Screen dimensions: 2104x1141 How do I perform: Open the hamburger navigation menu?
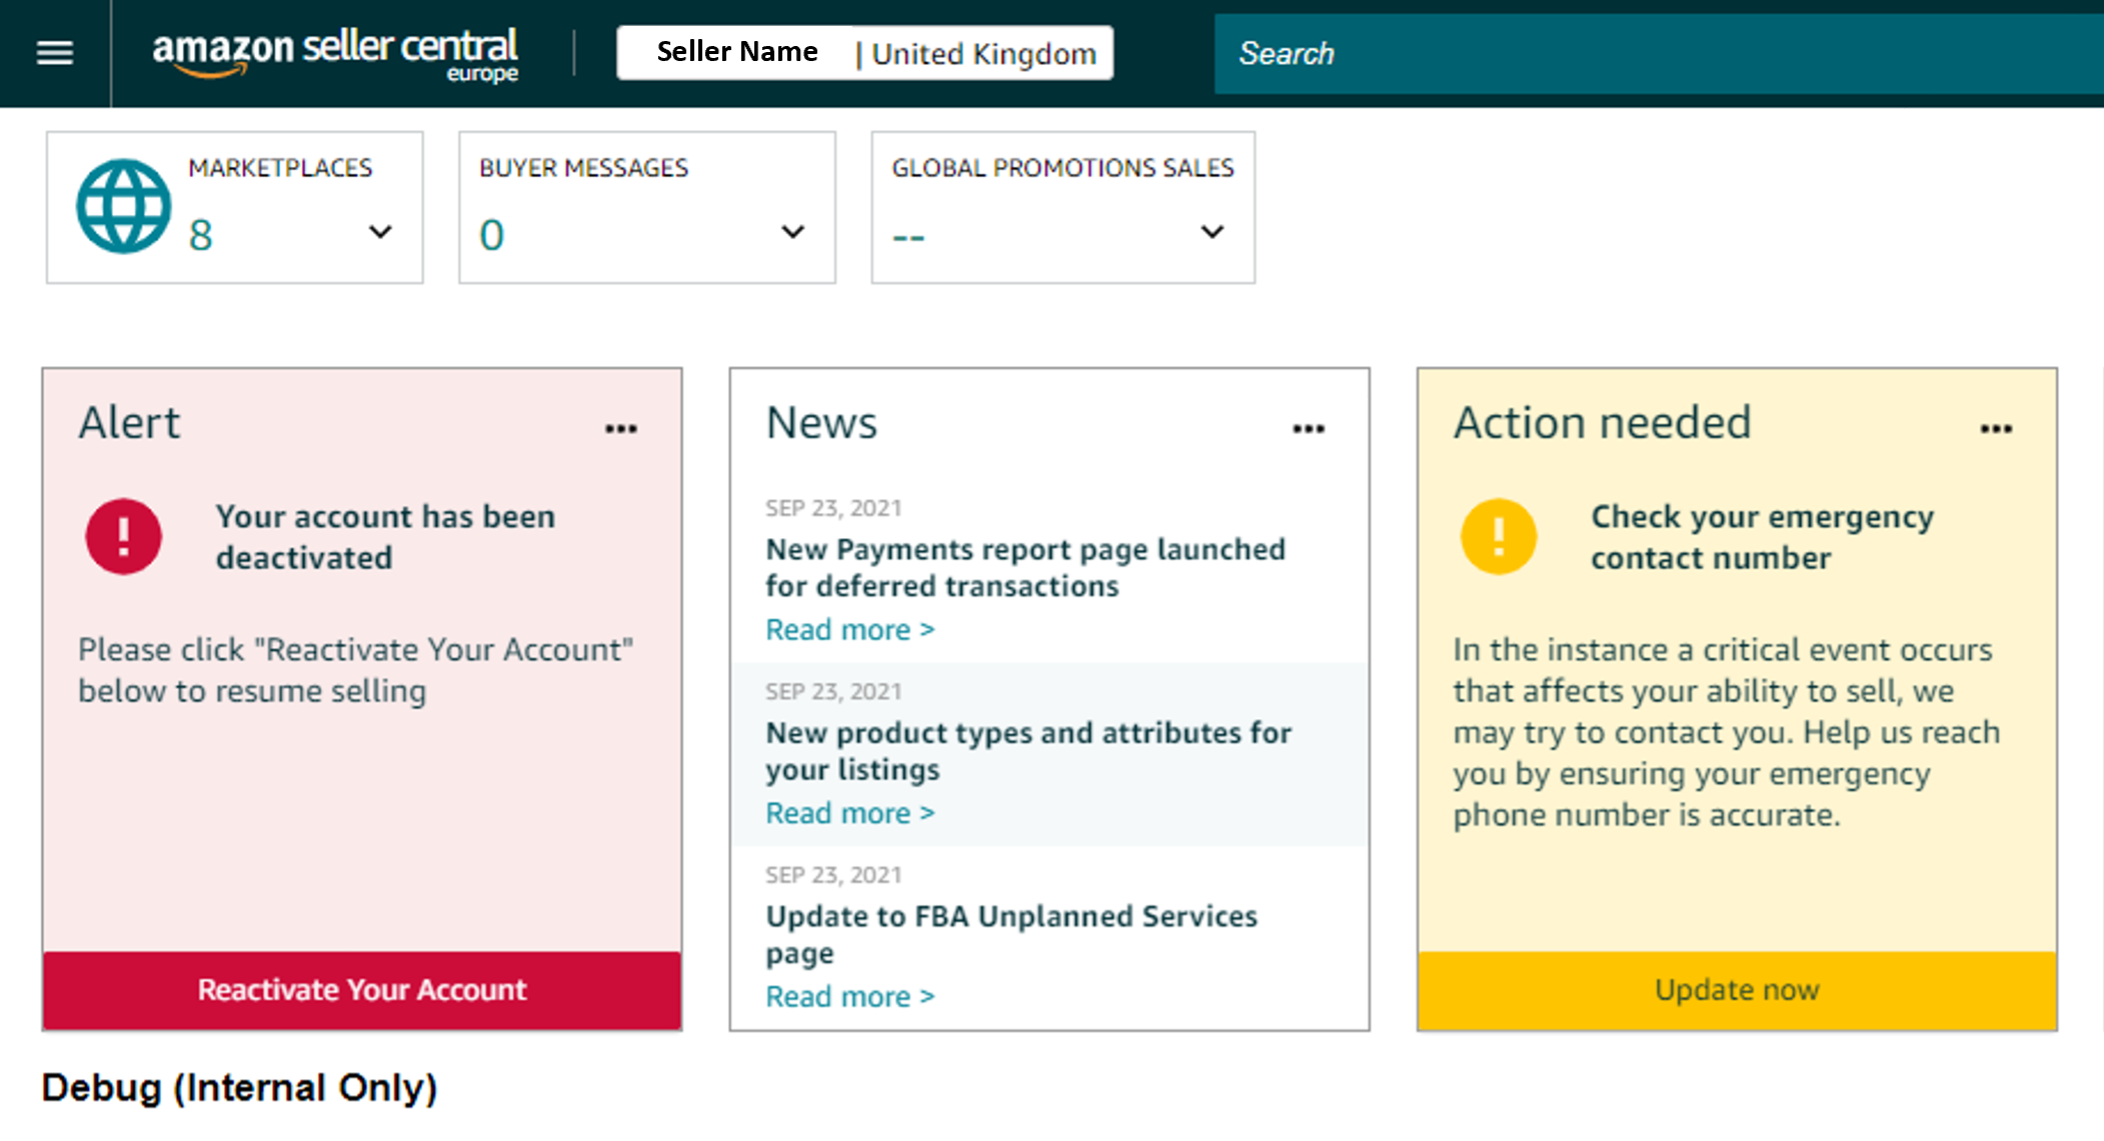pos(55,53)
